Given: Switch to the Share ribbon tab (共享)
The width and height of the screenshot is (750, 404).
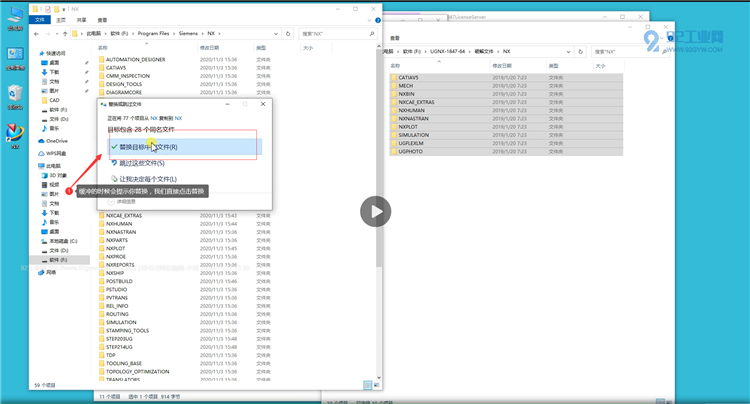Looking at the screenshot, I should pyautogui.click(x=82, y=20).
